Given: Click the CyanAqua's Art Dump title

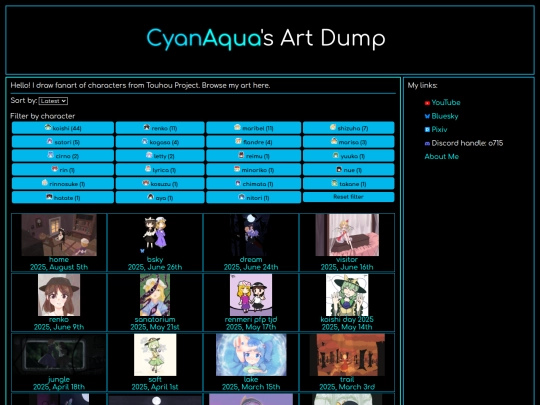Looking at the screenshot, I should coord(266,38).
